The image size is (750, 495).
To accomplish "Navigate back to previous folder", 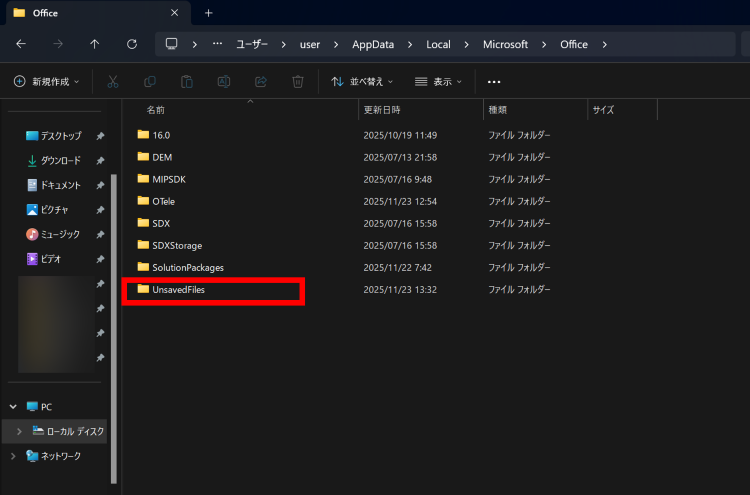I will pos(21,44).
